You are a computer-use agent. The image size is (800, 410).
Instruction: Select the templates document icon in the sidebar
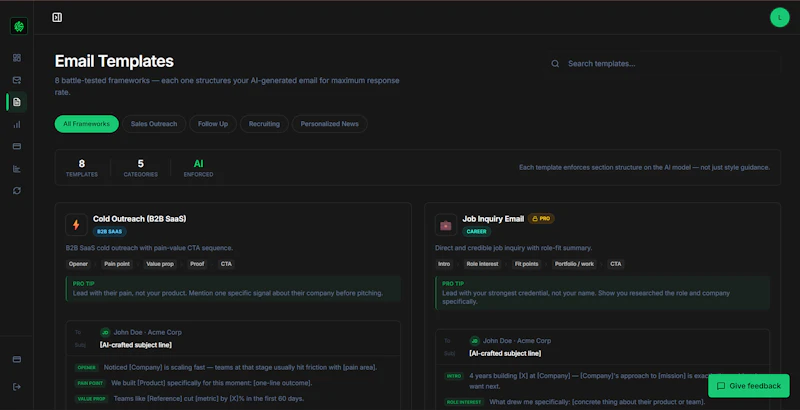point(17,102)
